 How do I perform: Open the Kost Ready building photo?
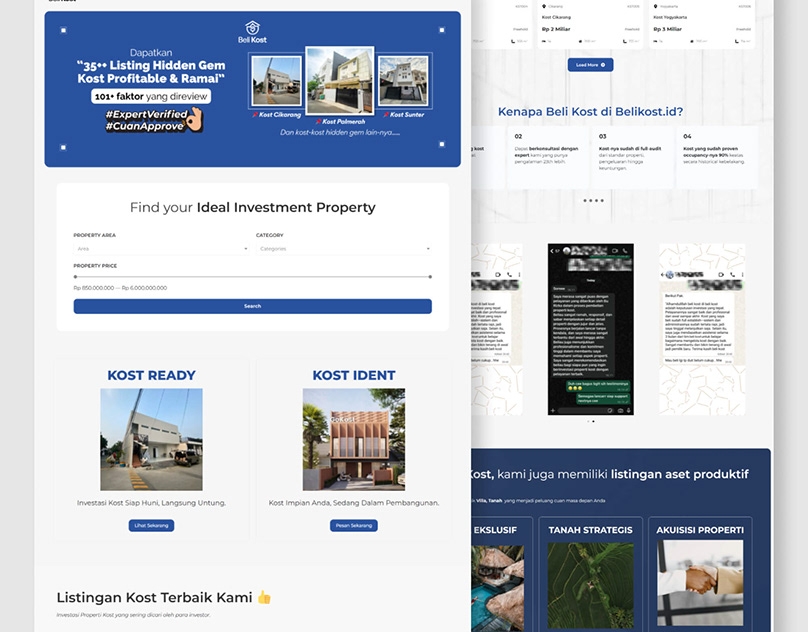click(x=152, y=439)
